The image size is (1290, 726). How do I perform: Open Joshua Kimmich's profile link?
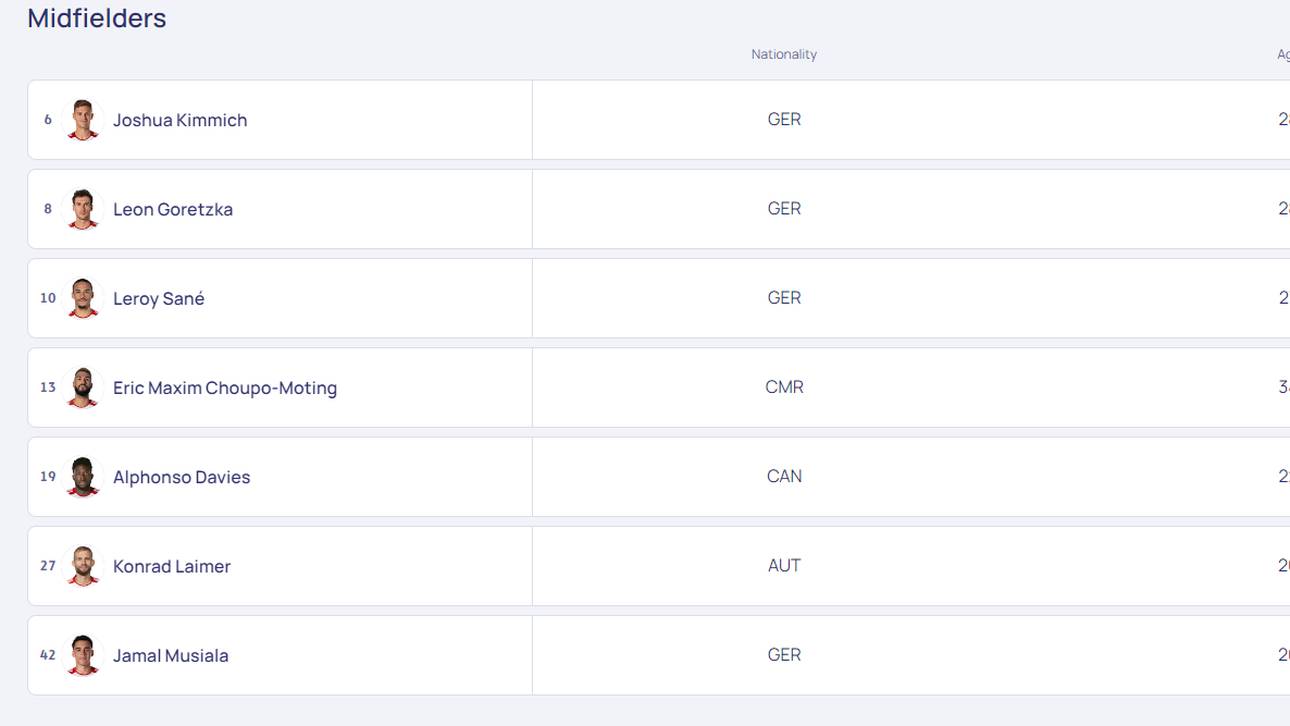click(x=180, y=120)
